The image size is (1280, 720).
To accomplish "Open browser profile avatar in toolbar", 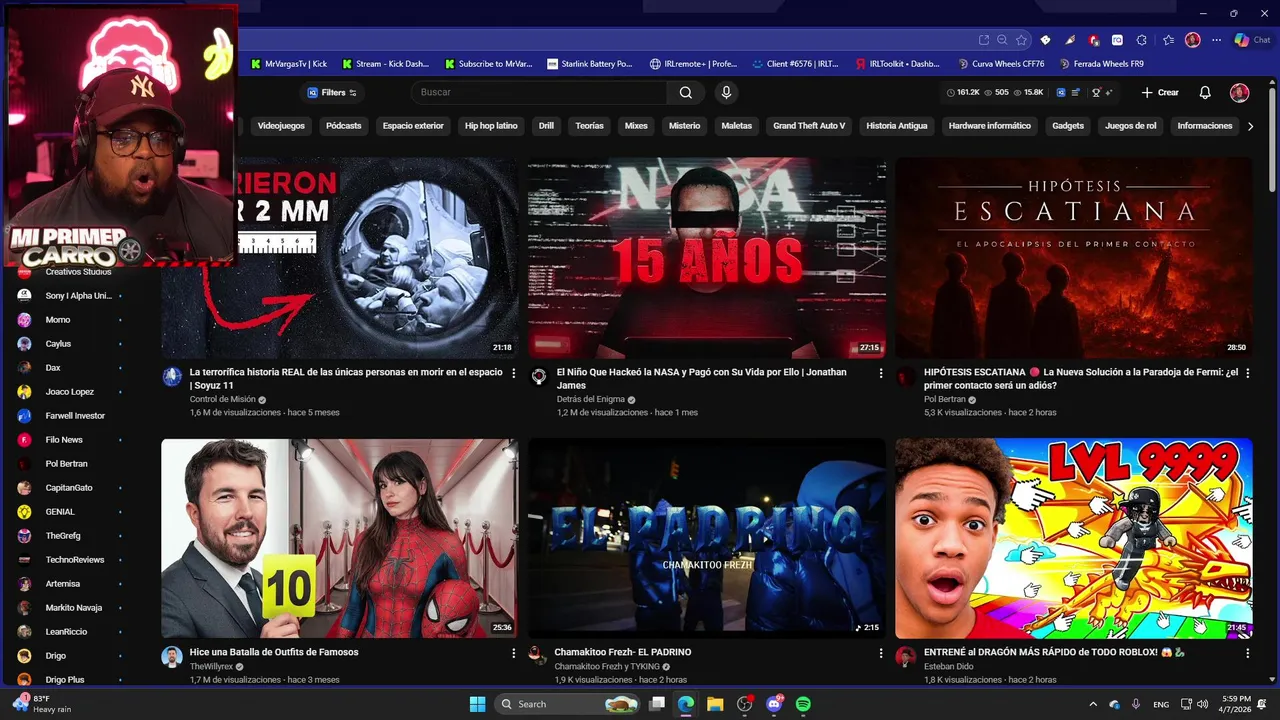I will (x=1192, y=40).
